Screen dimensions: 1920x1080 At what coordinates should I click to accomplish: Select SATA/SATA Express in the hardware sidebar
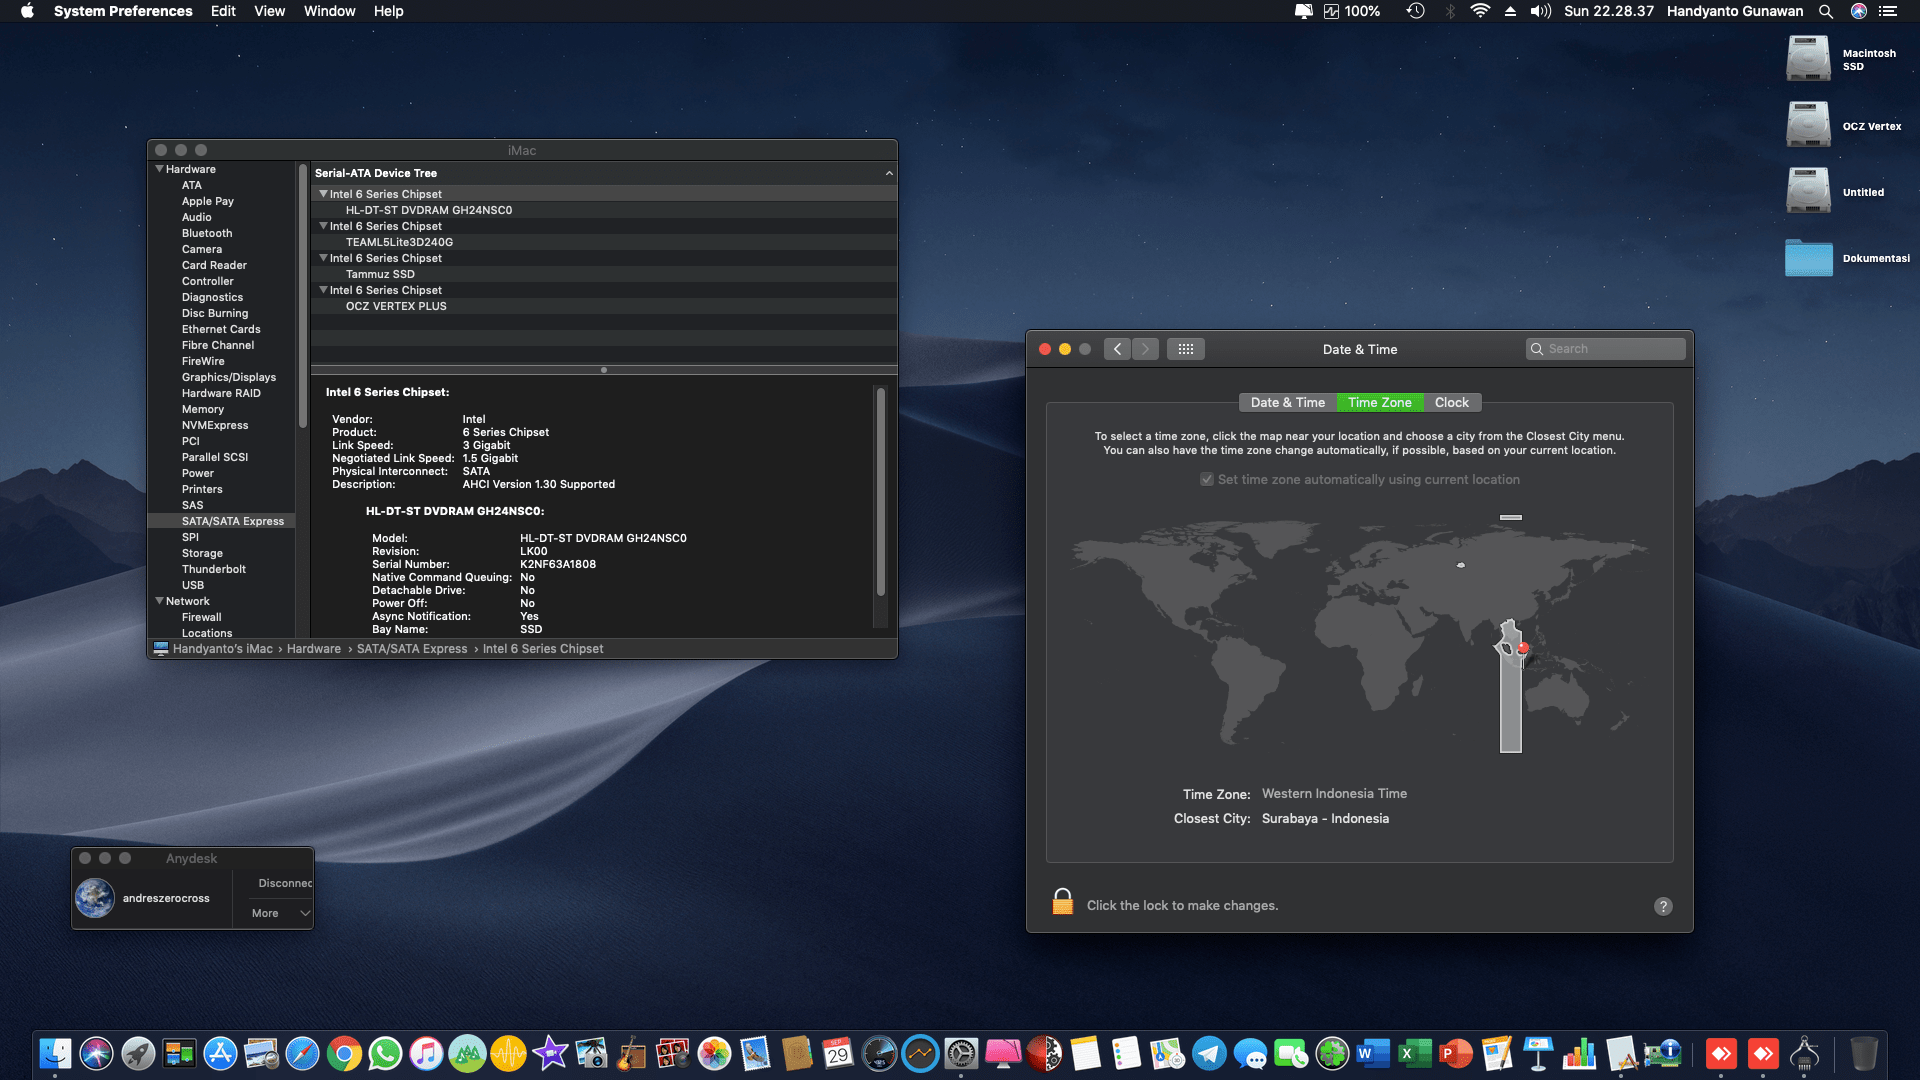tap(232, 521)
